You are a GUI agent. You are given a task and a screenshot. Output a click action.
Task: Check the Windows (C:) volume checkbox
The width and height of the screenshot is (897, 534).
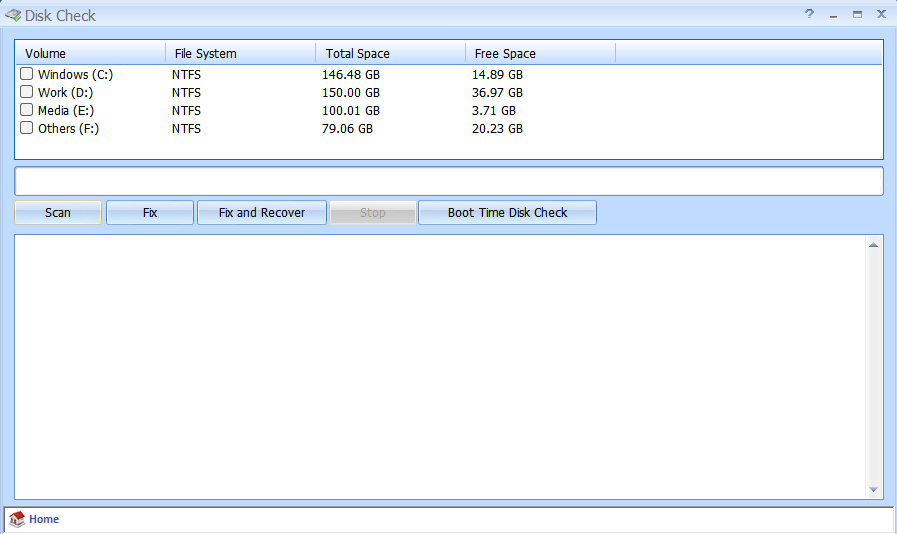[x=27, y=74]
